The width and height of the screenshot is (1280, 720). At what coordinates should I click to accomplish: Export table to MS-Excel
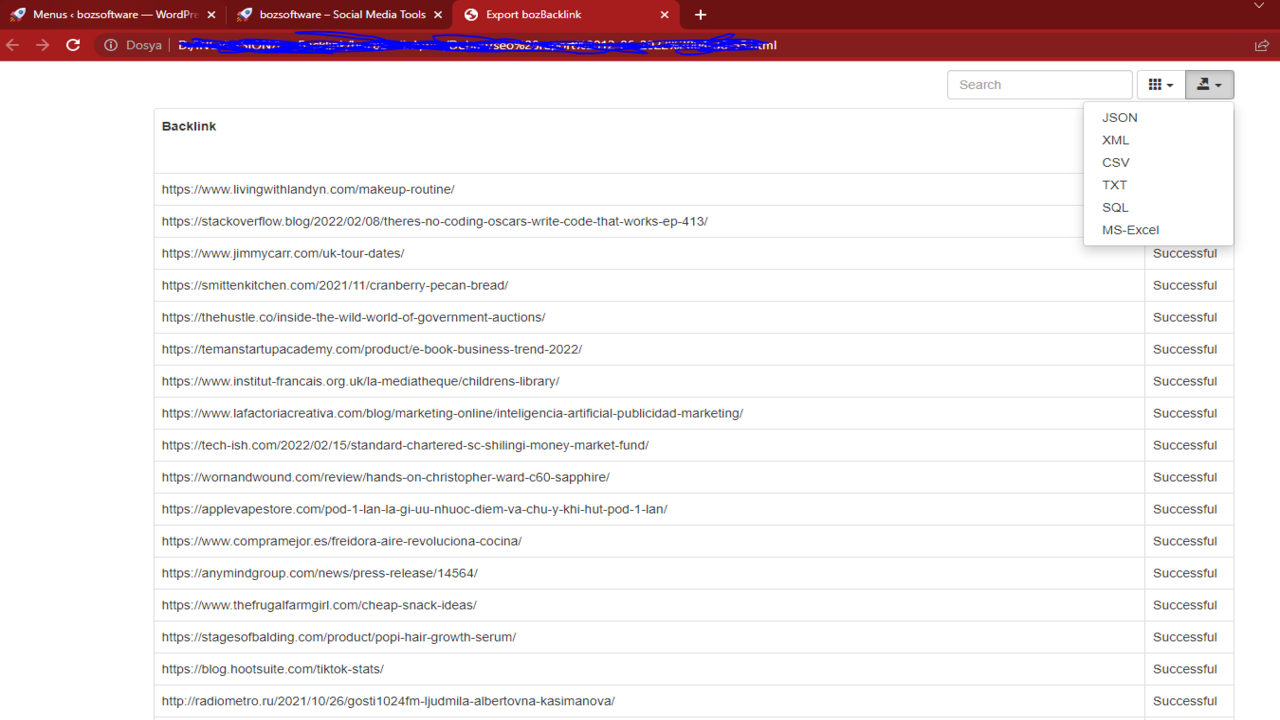point(1130,230)
